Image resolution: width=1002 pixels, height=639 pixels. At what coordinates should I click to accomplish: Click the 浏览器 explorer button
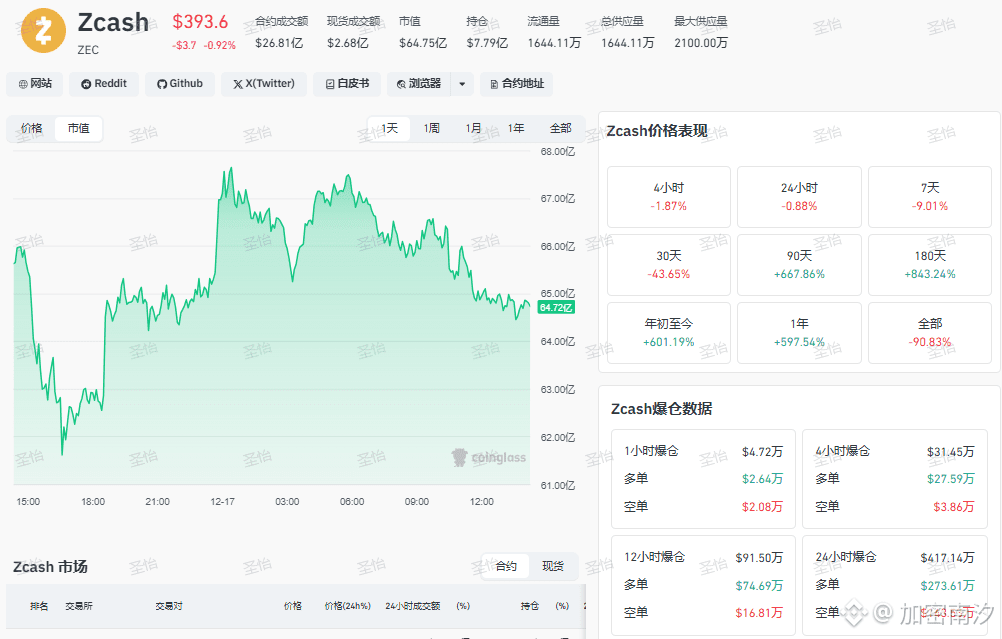point(419,84)
